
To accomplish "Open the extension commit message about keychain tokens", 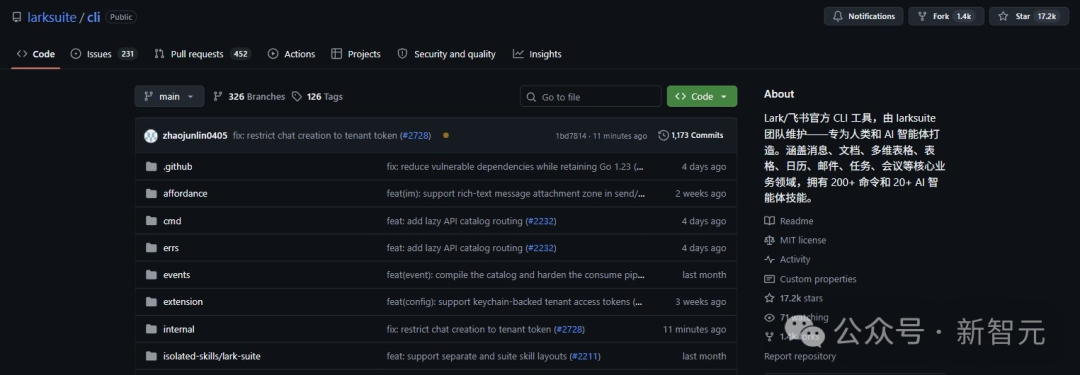I will pos(515,302).
